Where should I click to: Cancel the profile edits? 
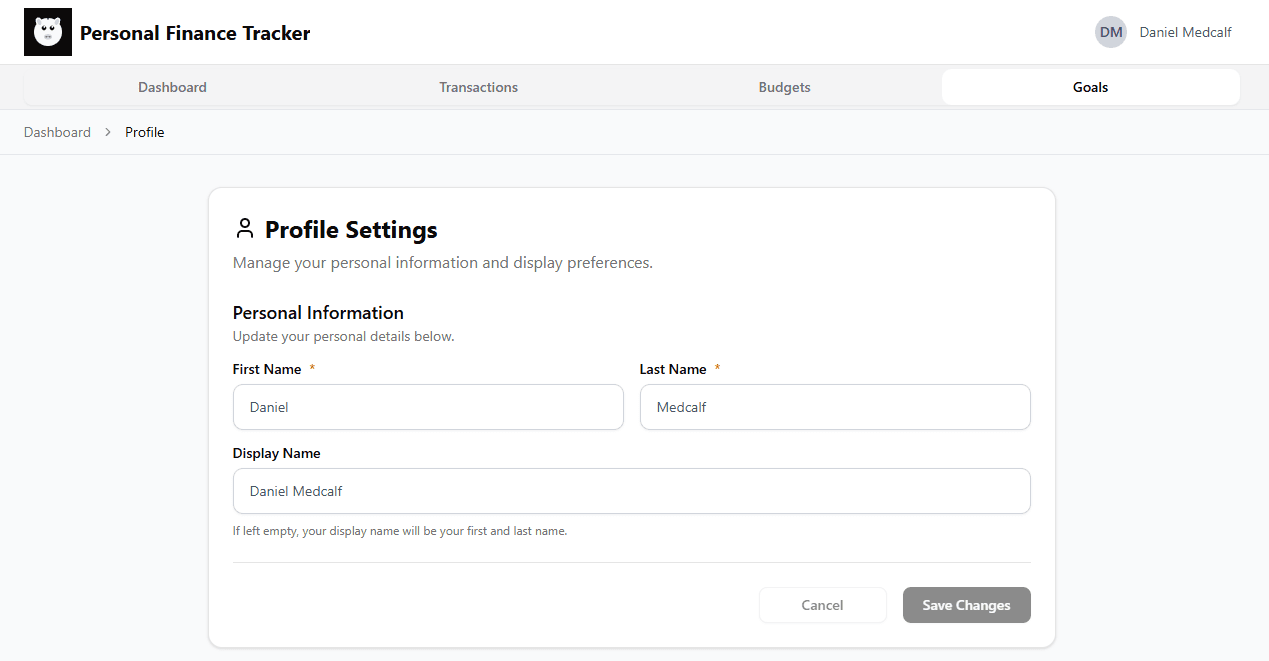tap(822, 605)
